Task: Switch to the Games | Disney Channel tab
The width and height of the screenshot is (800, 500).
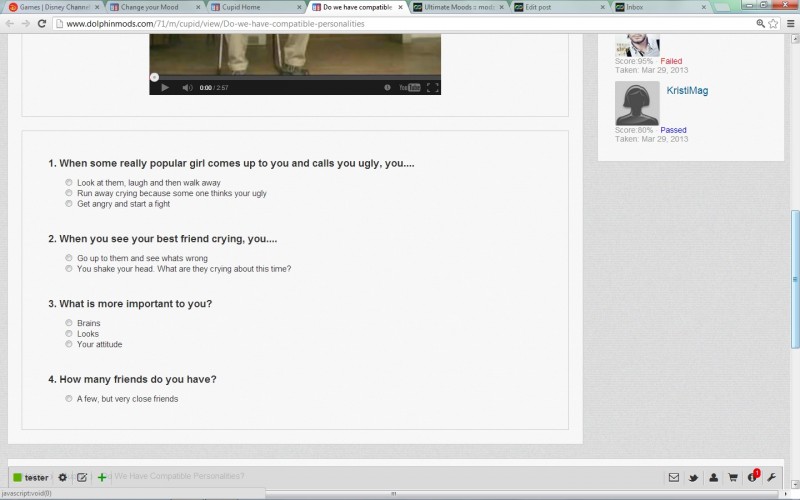Action: point(54,7)
